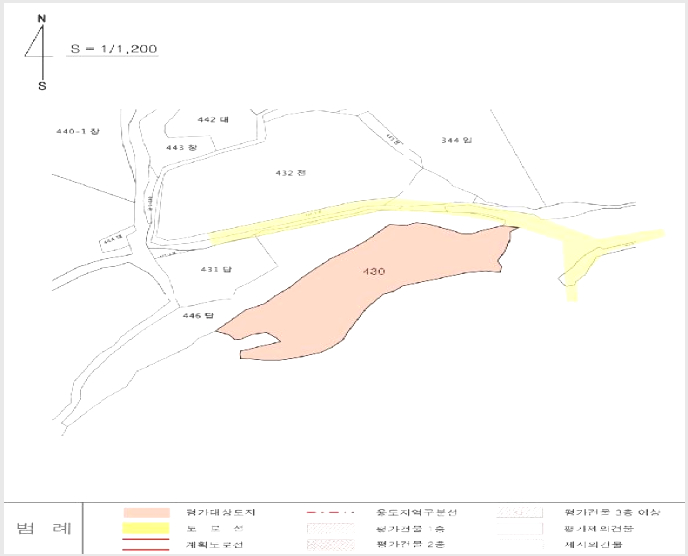Click parcel label 431 답
The height and width of the screenshot is (556, 688).
click(x=216, y=269)
